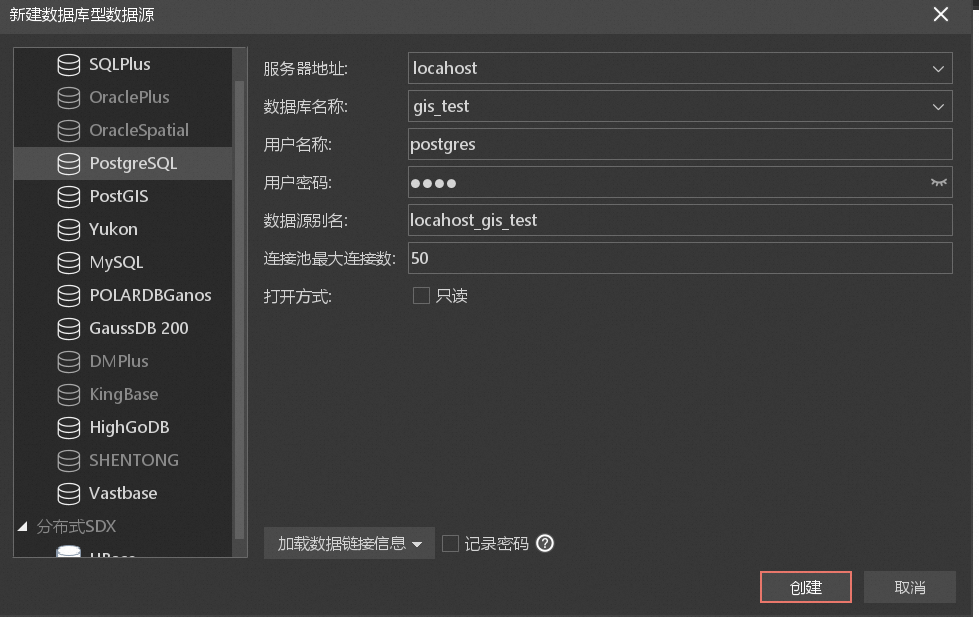Viewport: 979px width, 617px height.
Task: Click the MySQL database icon
Action: pos(69,262)
